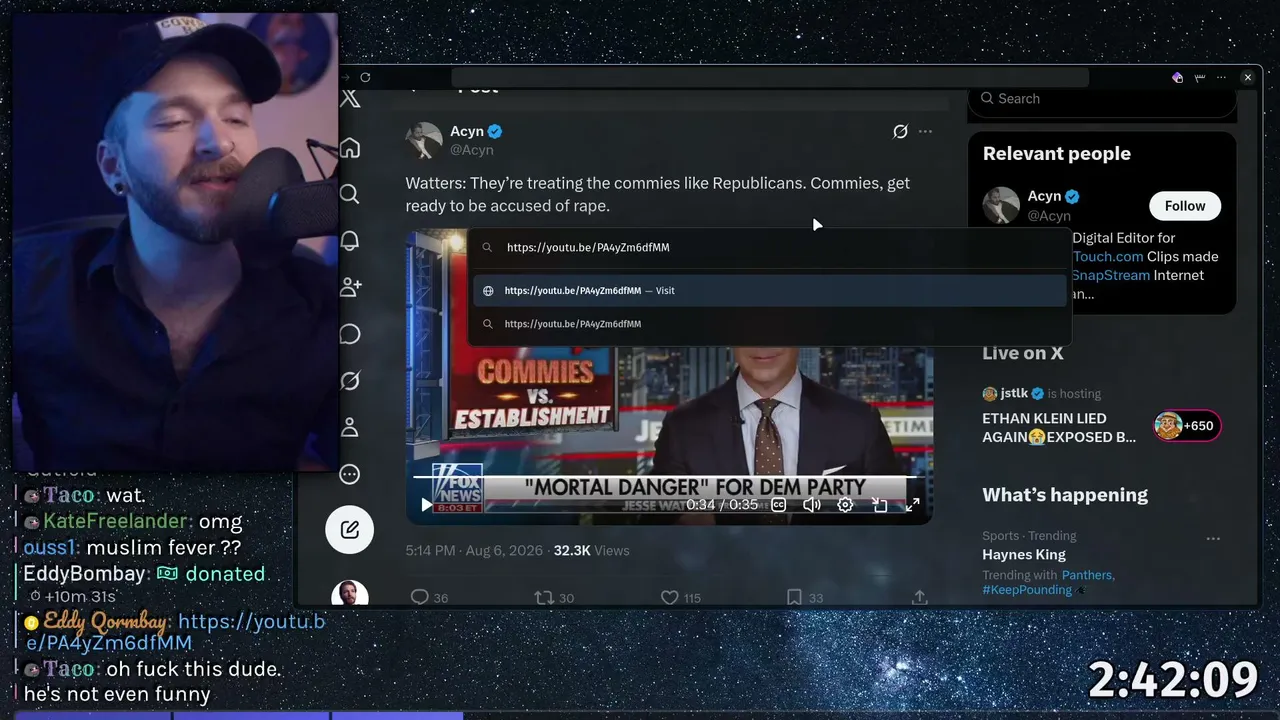The image size is (1280, 720).
Task: Click the X logo in the sidebar
Action: point(350,99)
